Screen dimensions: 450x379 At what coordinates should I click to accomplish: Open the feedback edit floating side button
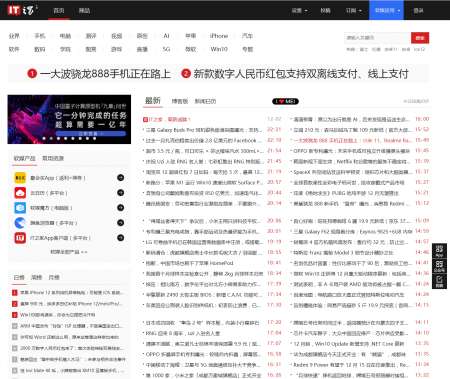tap(439, 281)
